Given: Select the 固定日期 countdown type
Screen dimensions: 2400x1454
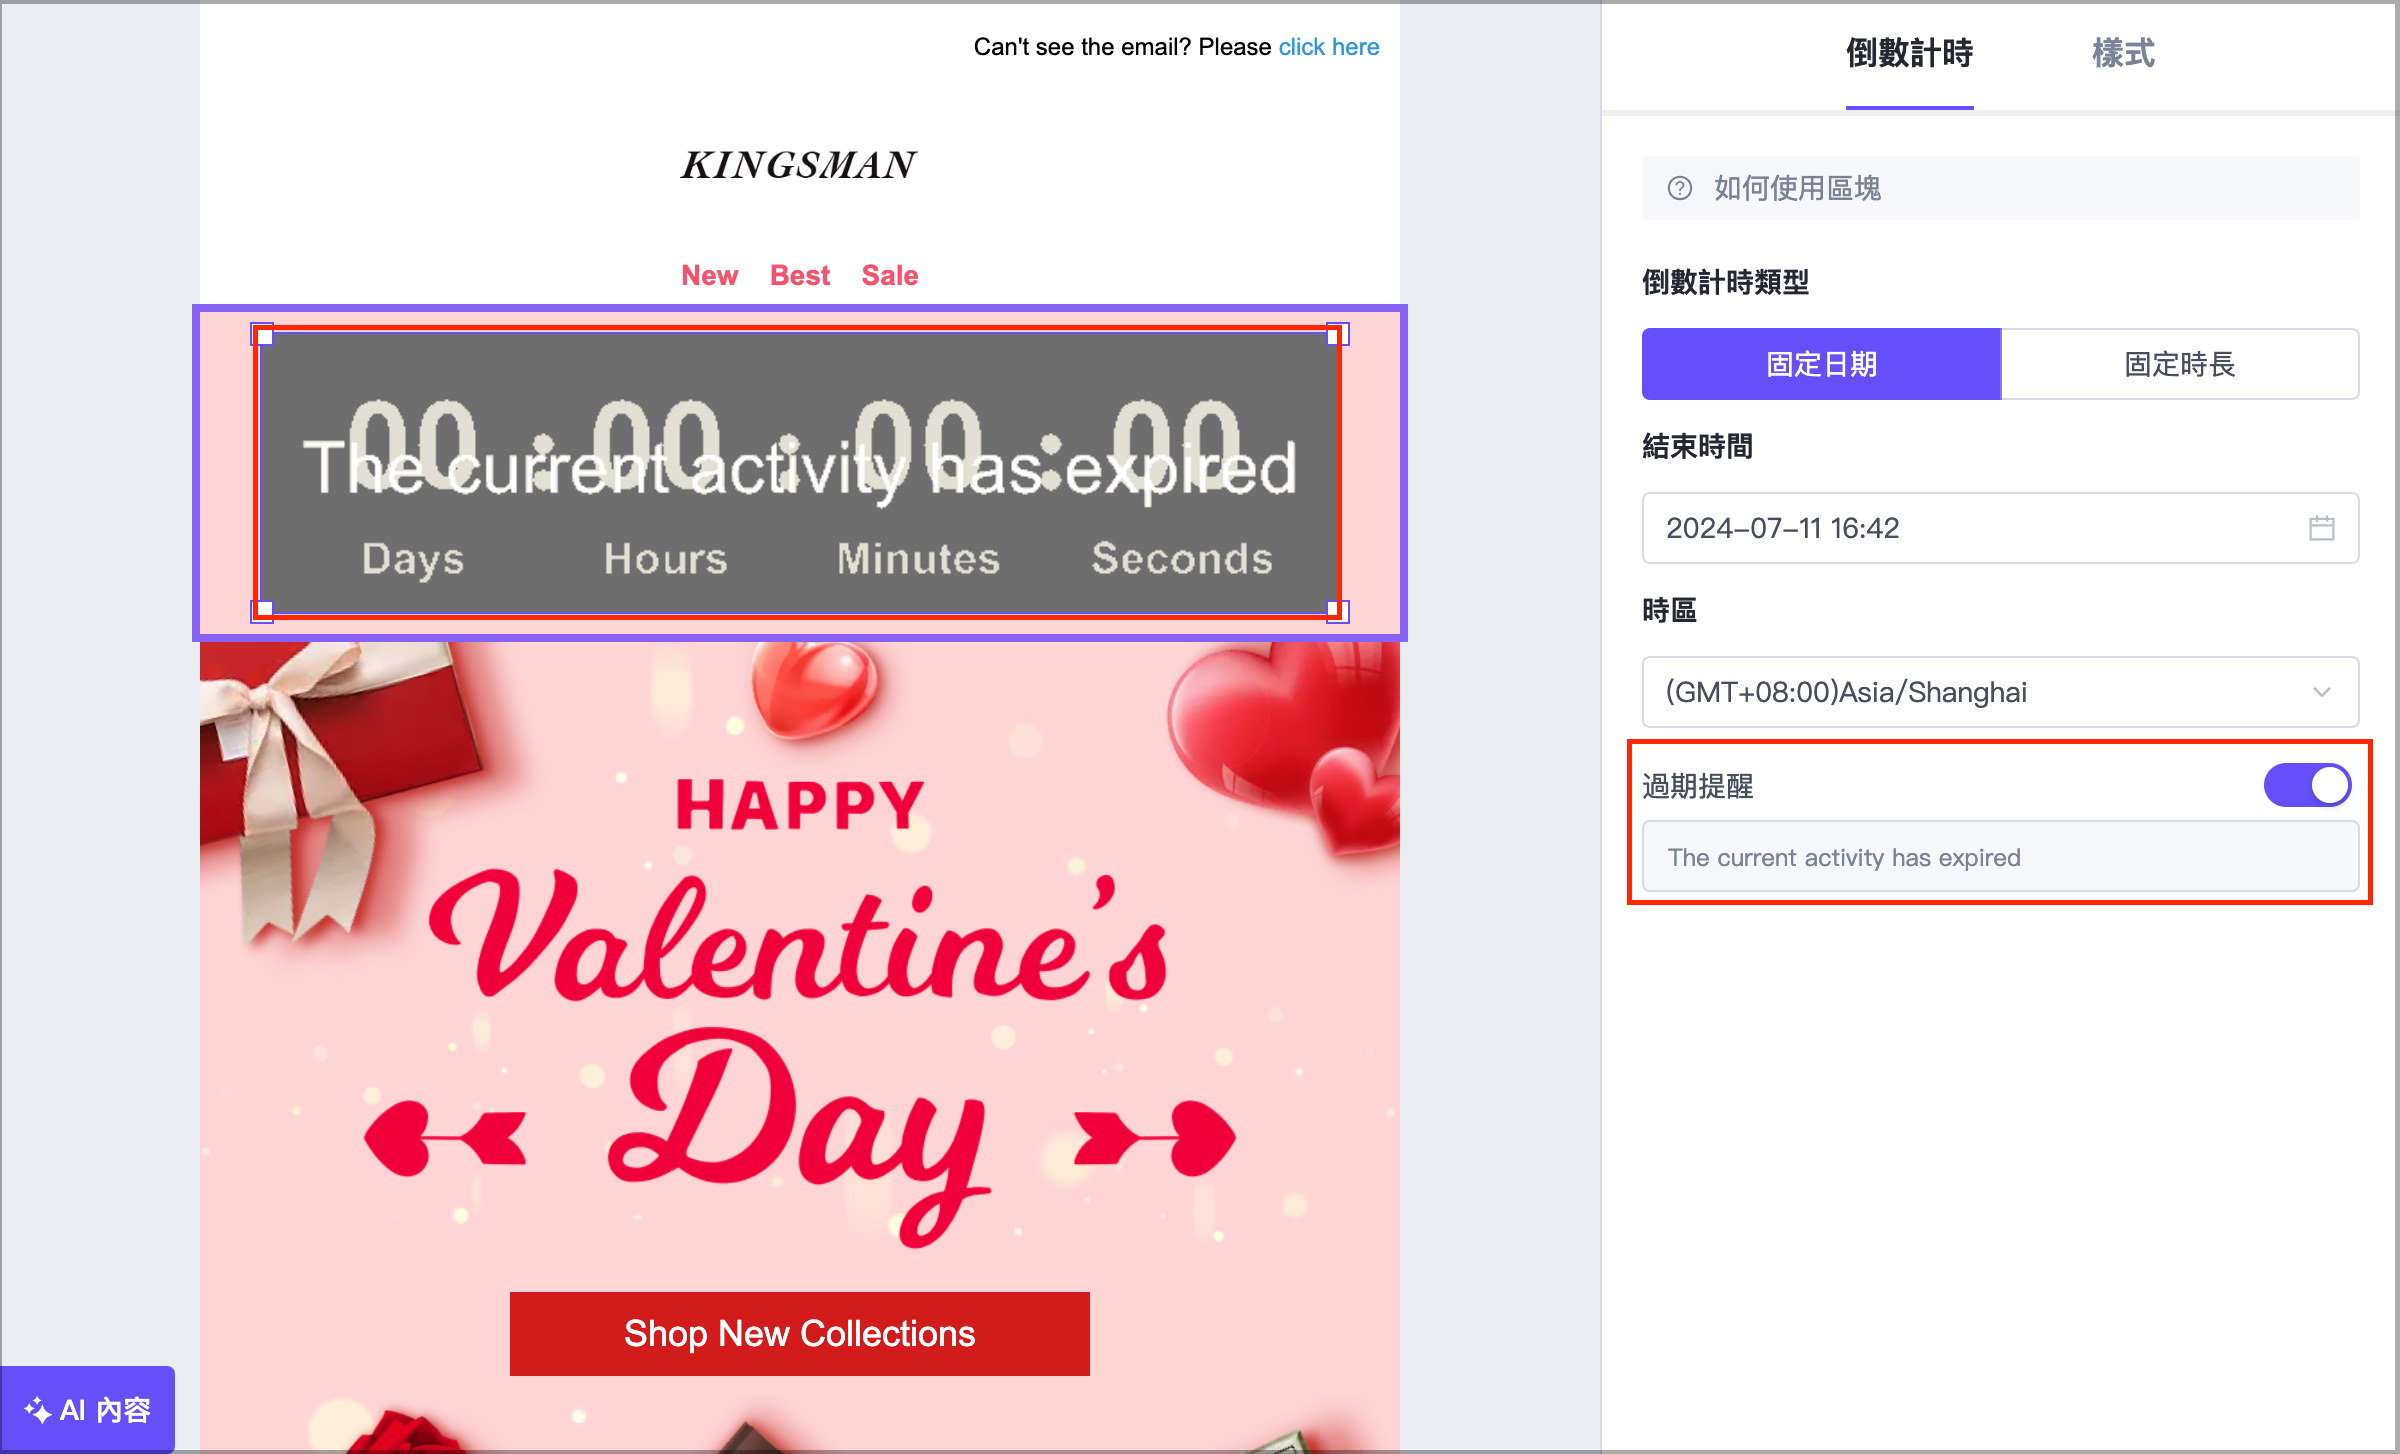Looking at the screenshot, I should [x=1821, y=364].
